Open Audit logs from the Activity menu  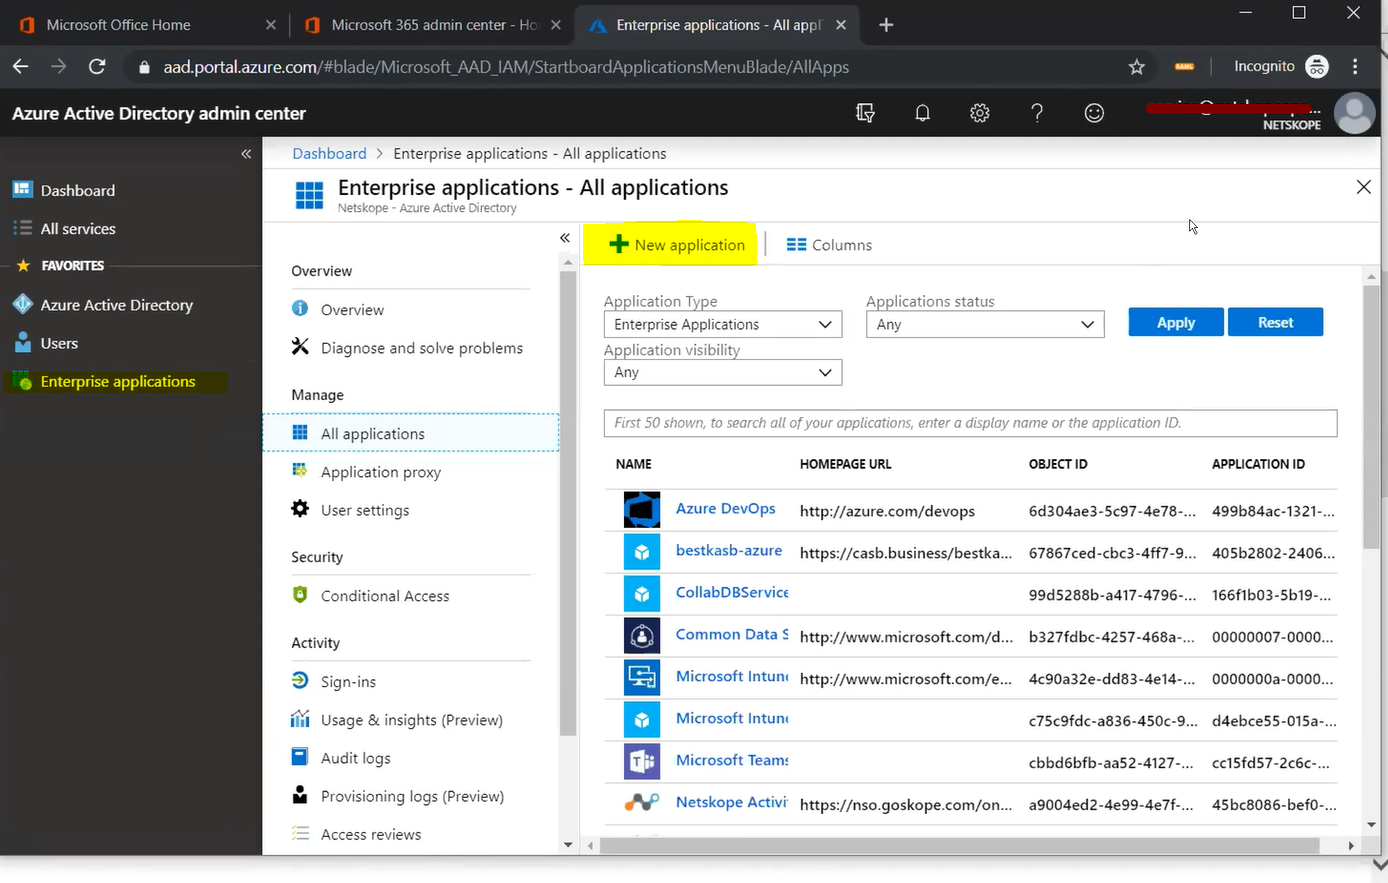pos(355,758)
